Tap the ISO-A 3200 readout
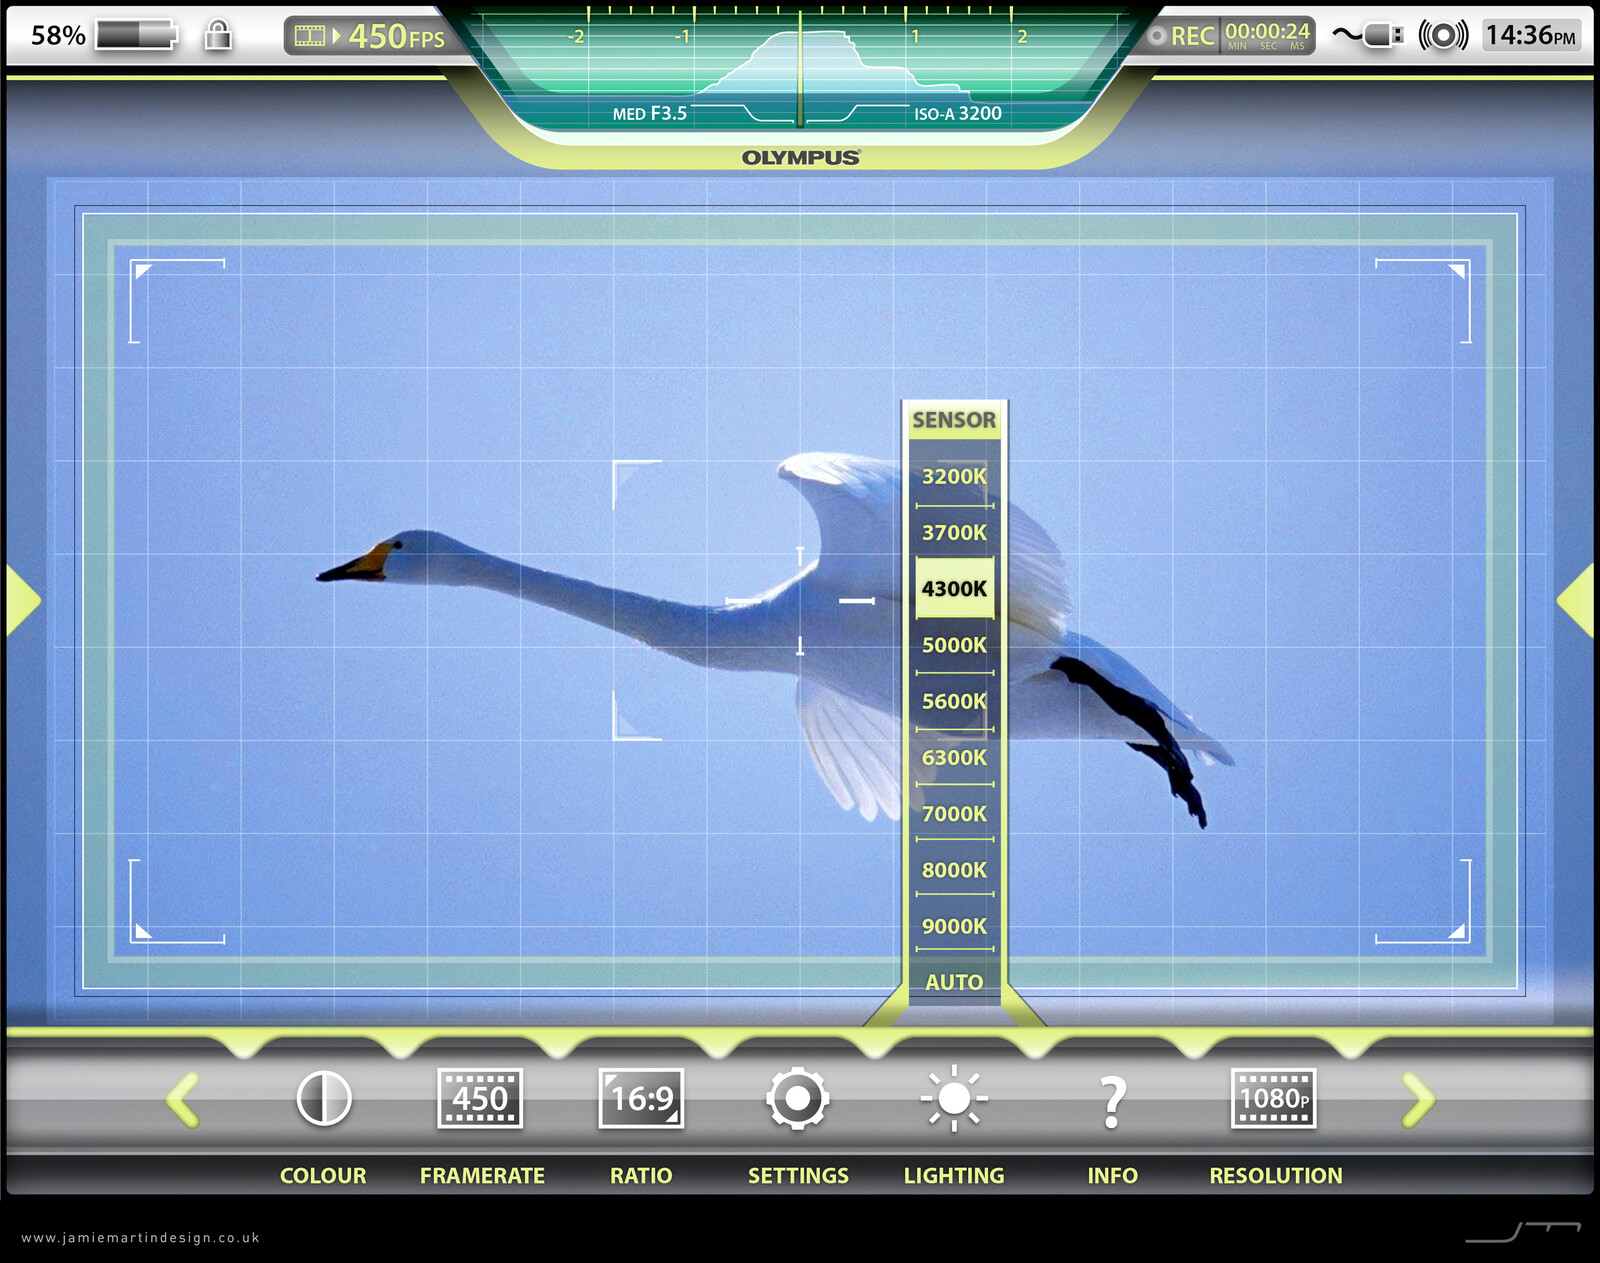This screenshot has height=1263, width=1600. [957, 114]
